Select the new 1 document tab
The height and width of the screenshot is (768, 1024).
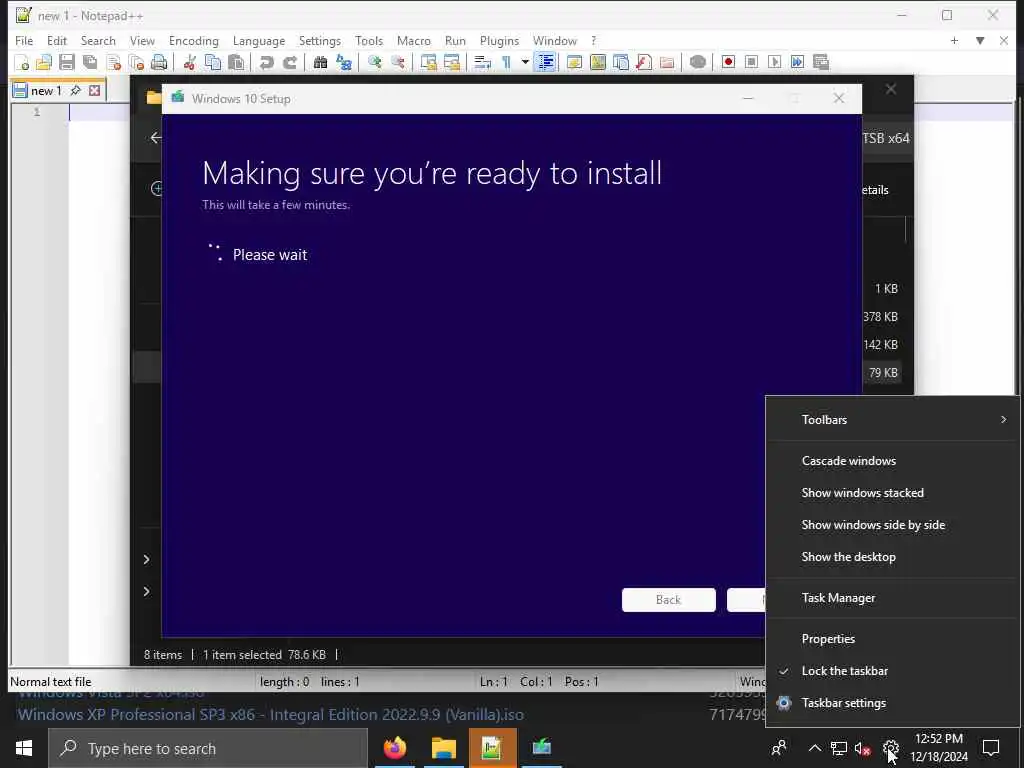tap(46, 91)
